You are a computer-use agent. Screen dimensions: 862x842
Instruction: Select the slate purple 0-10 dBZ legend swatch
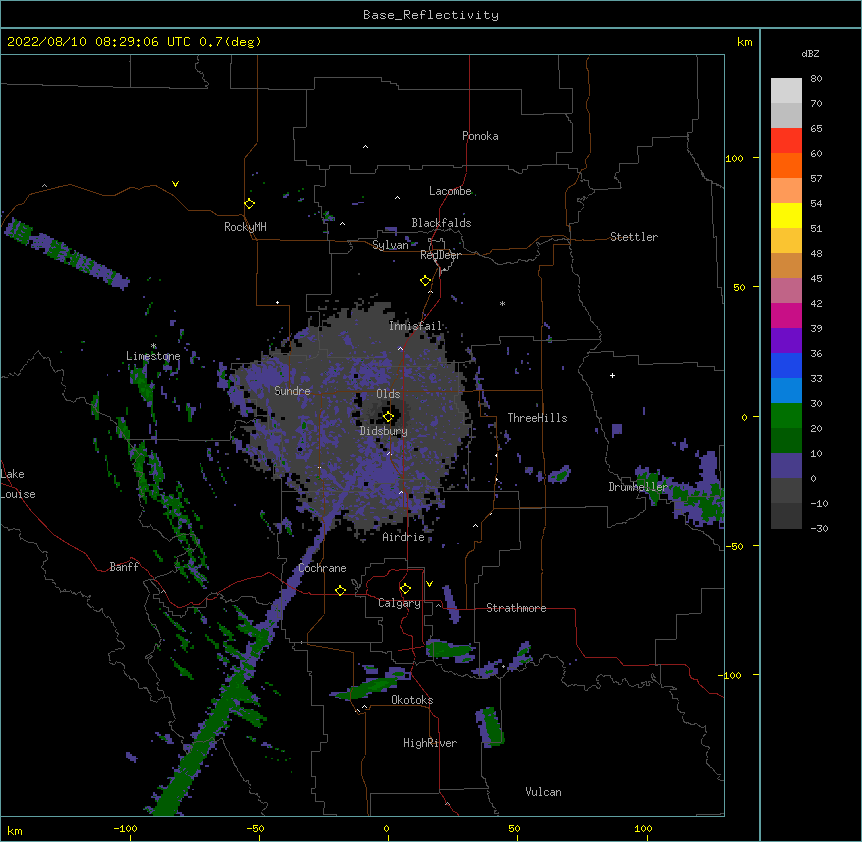click(x=786, y=466)
